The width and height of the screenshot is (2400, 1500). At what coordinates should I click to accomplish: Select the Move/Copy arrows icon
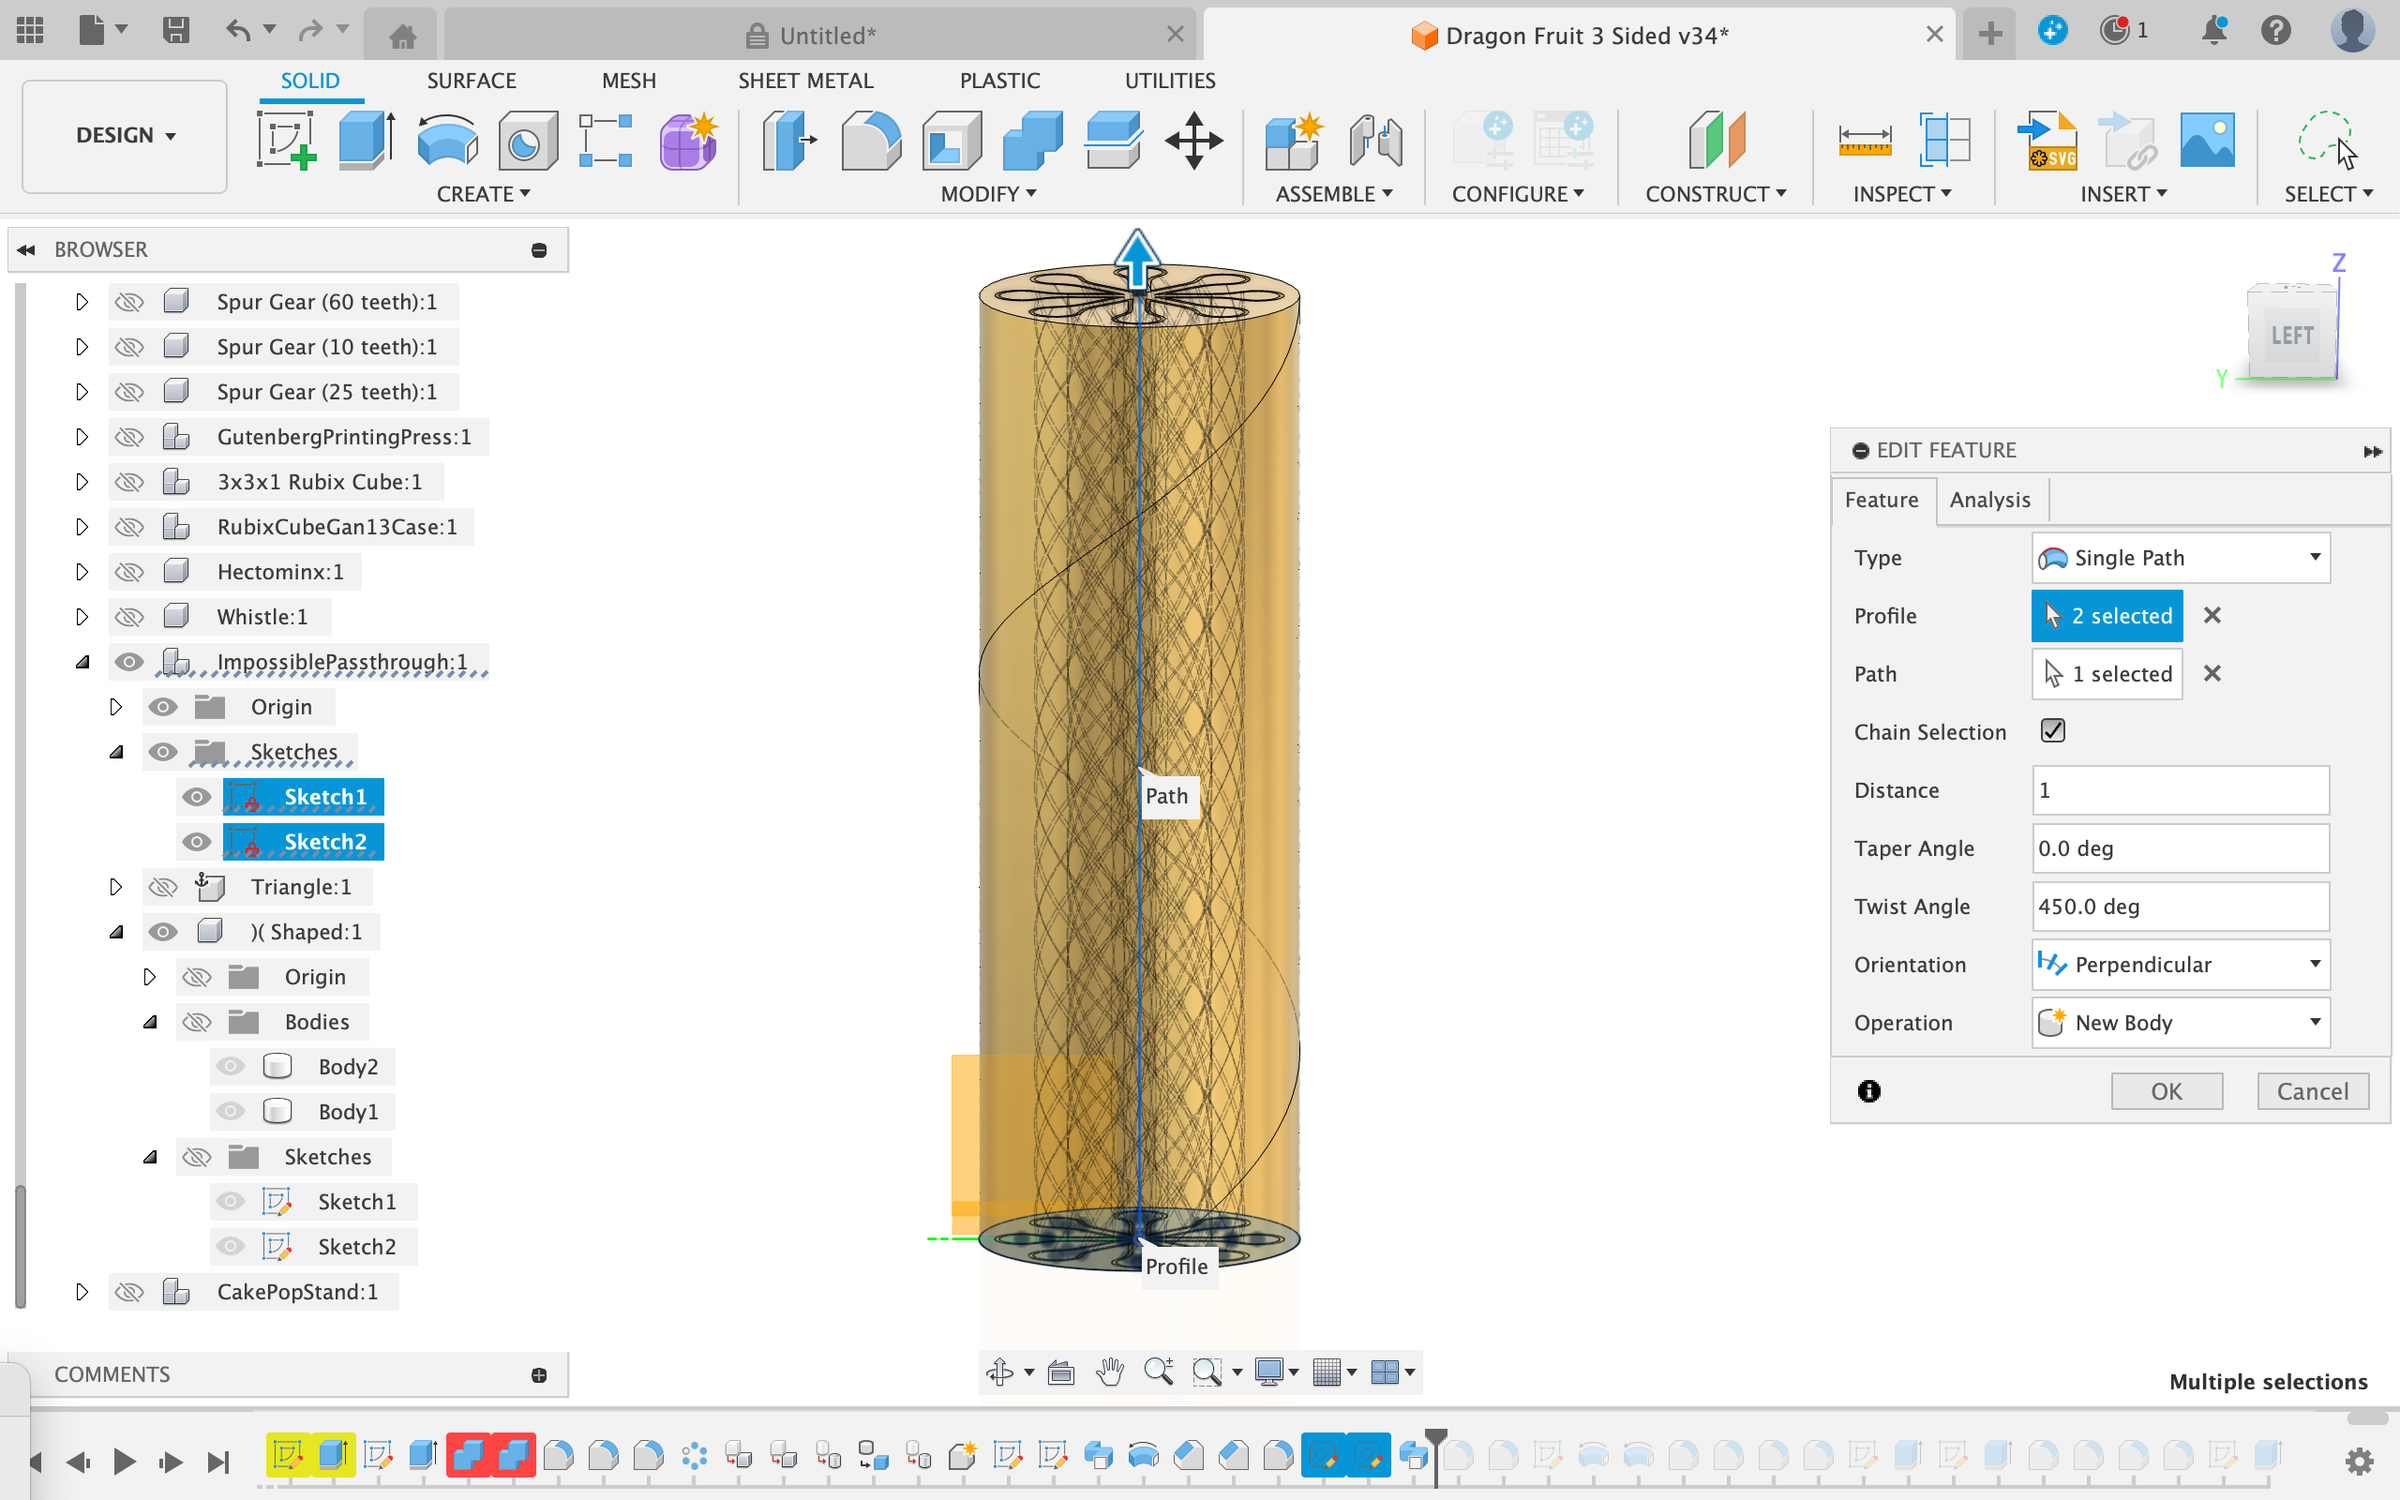click(1193, 139)
